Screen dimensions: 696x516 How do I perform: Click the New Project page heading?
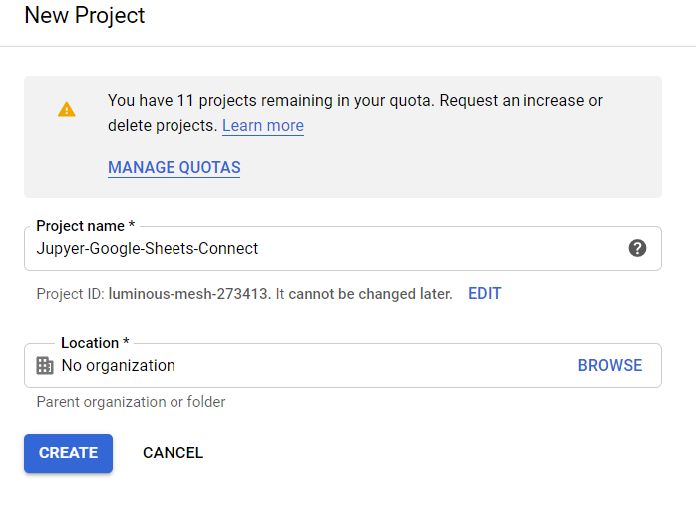pyautogui.click(x=85, y=16)
